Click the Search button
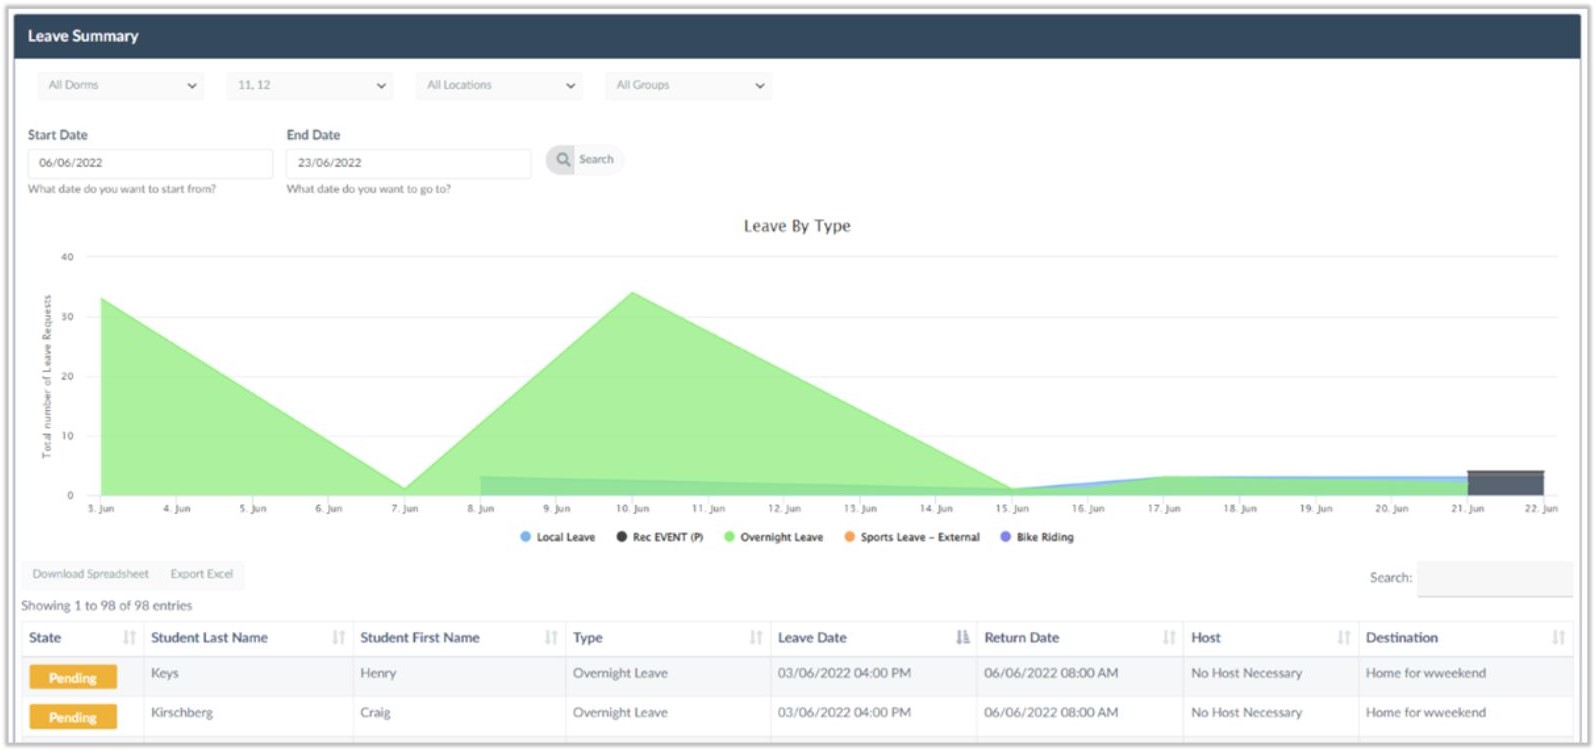1595x751 pixels. coord(584,159)
